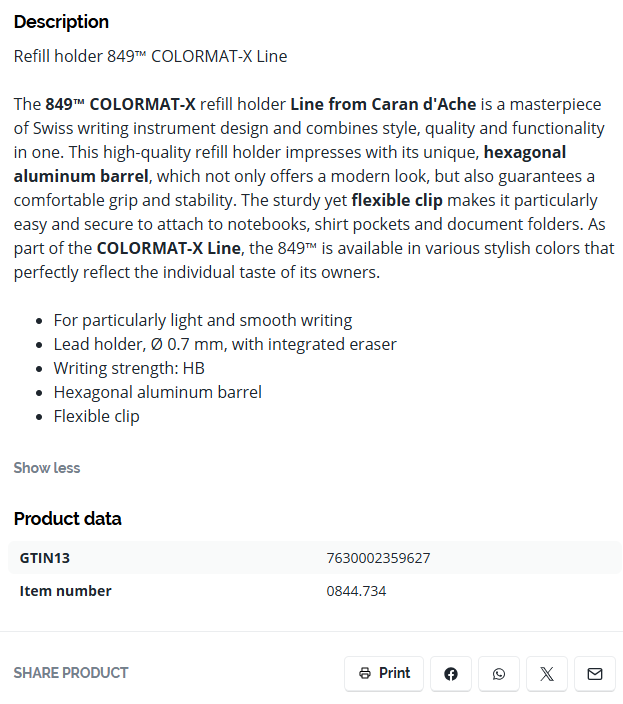Click the Hexagonal aluminum barrel bullet
Viewport: 623px width, 704px height.
pos(158,392)
